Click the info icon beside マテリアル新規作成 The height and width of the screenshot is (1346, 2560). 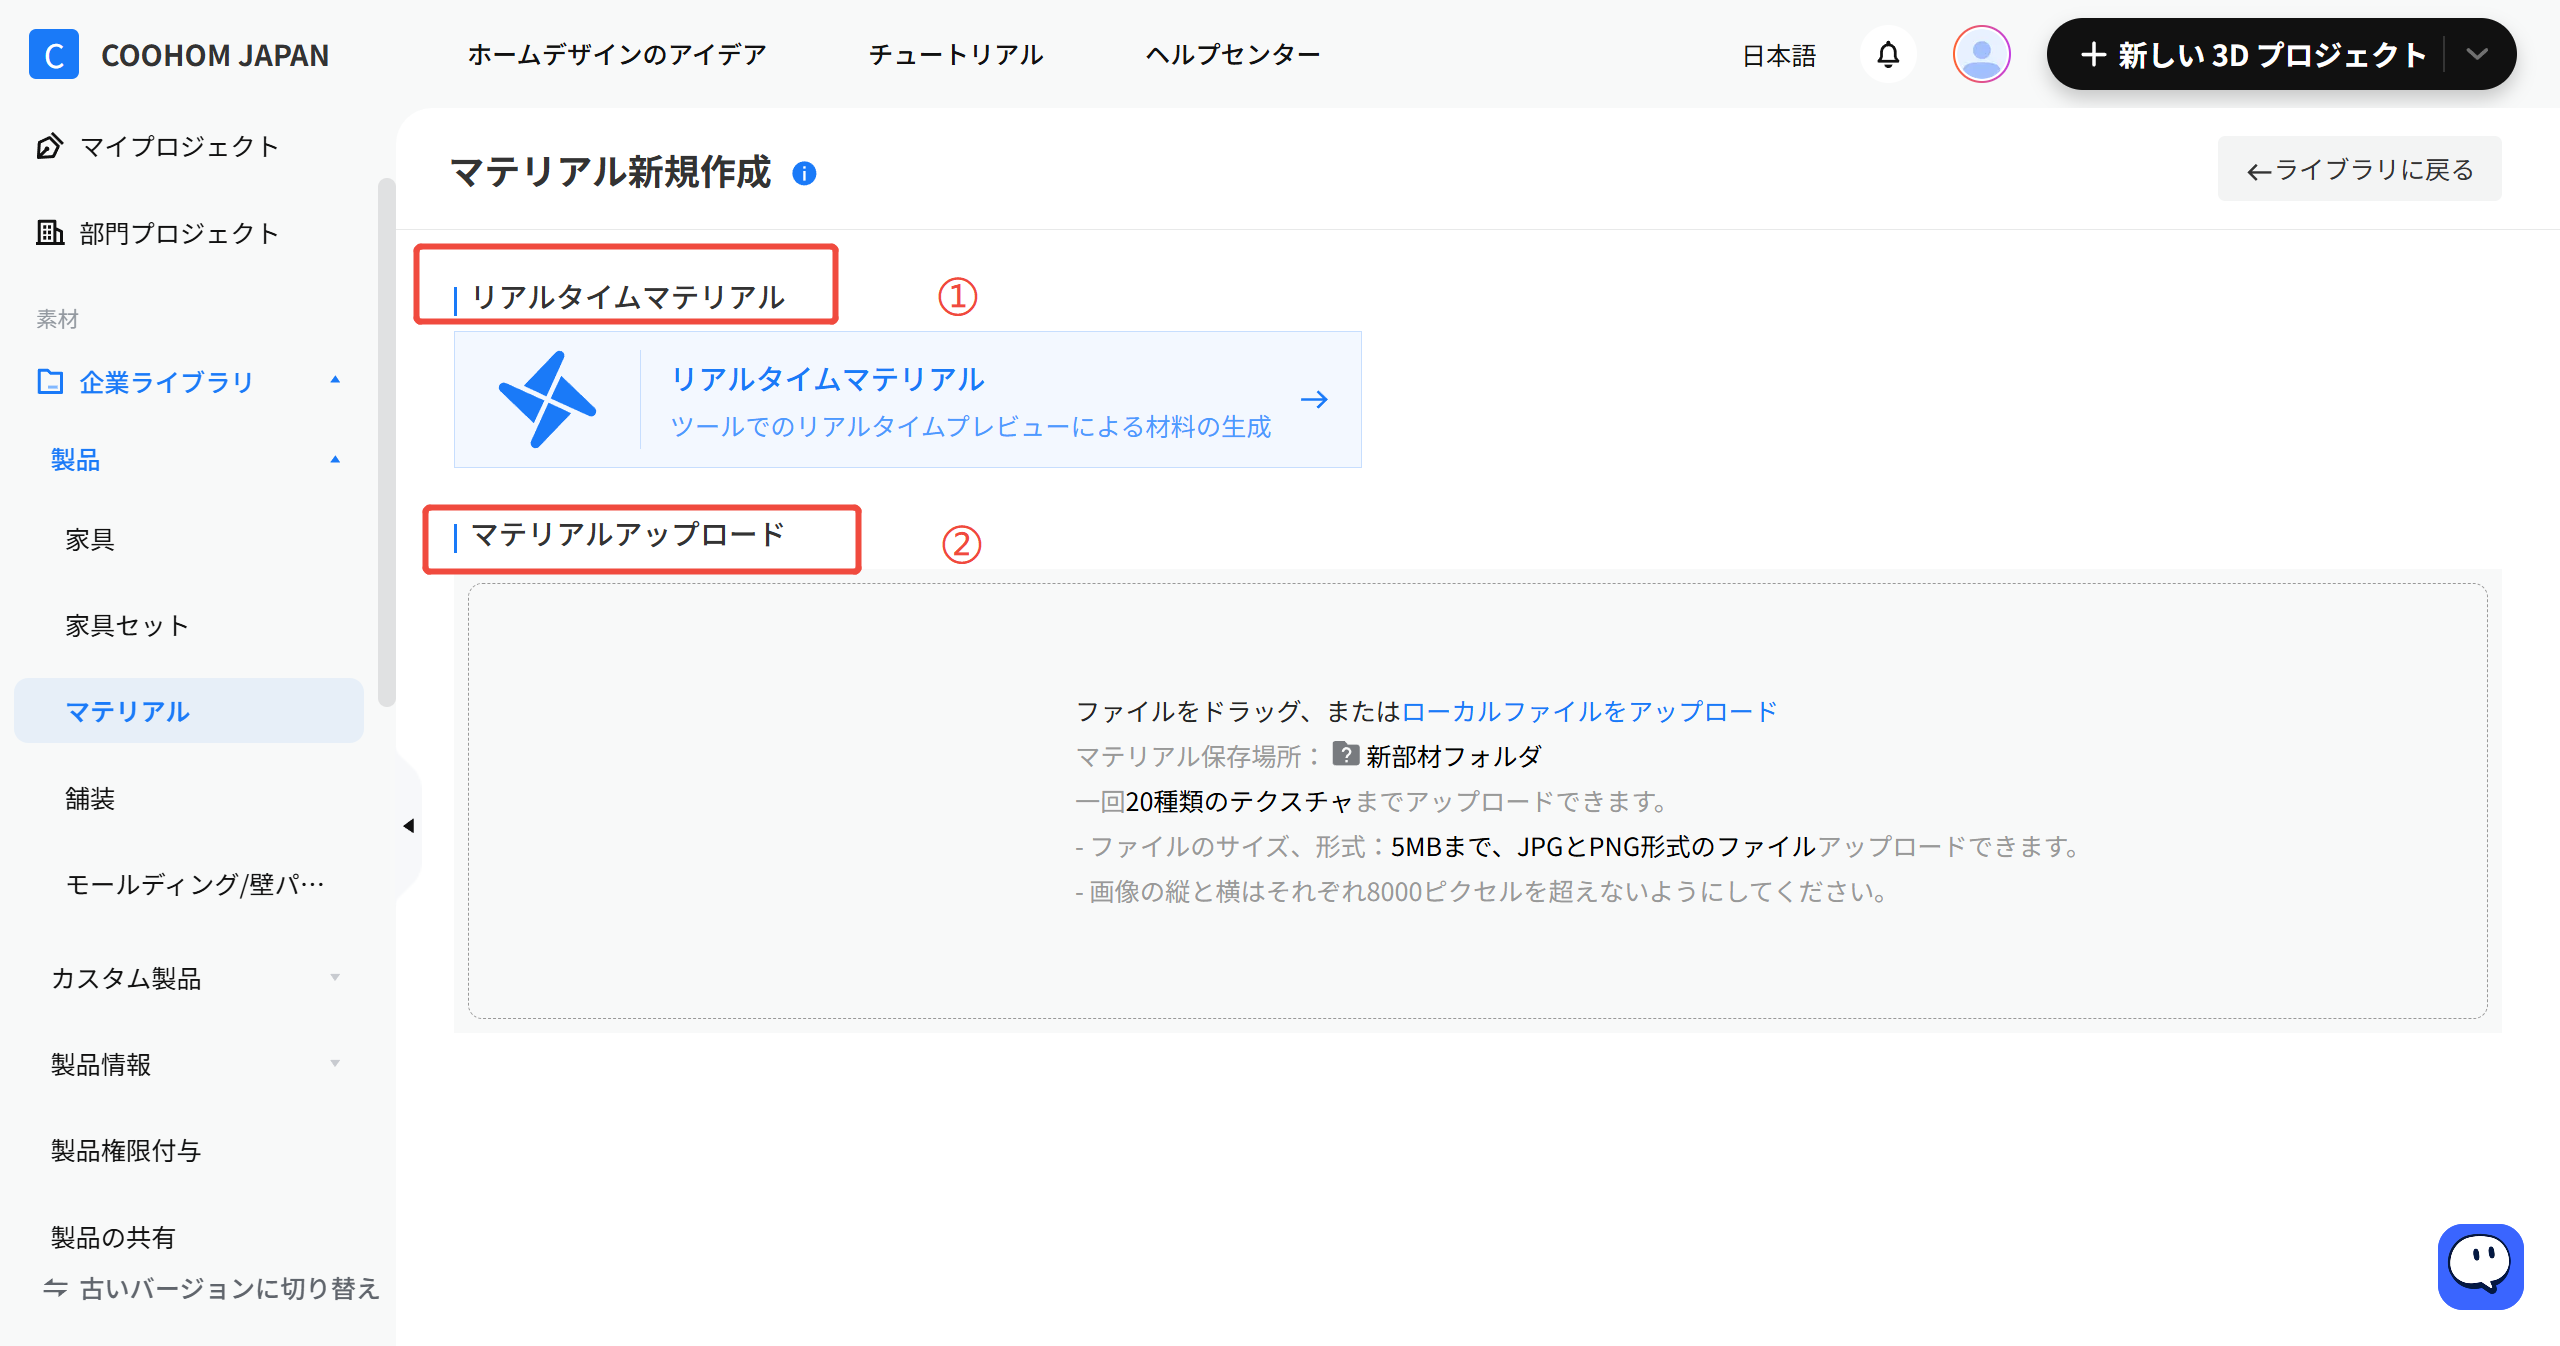click(804, 173)
